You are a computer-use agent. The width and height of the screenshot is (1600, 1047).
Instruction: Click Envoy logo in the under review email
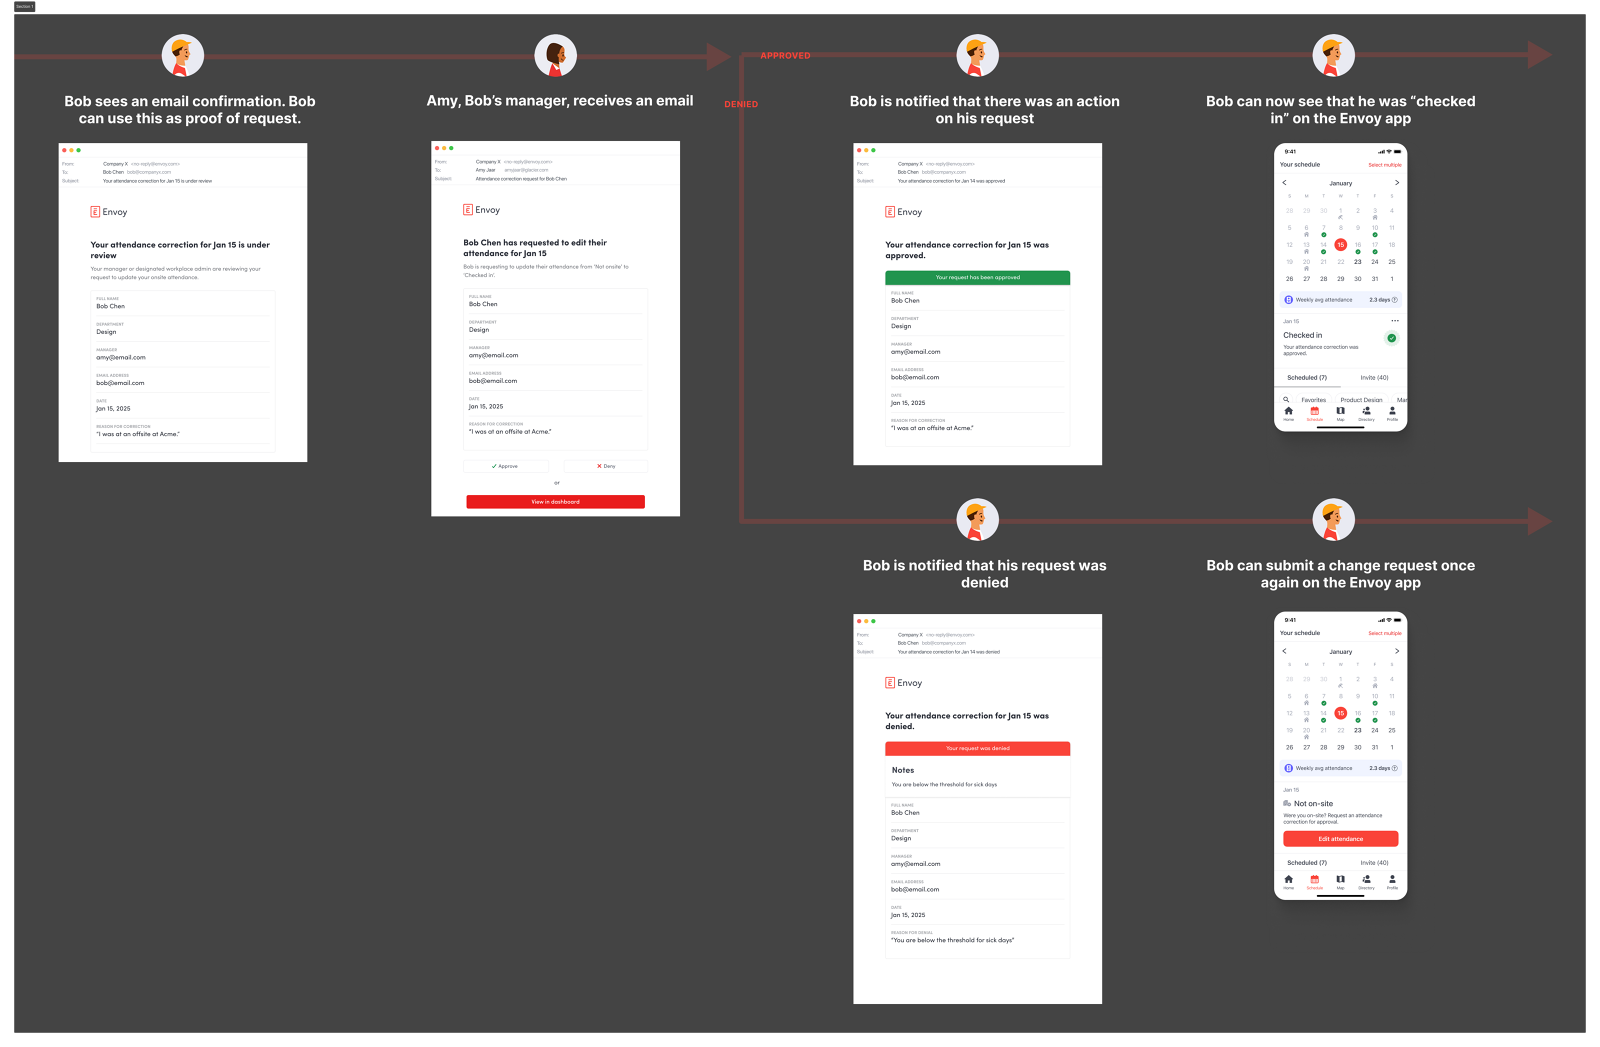pos(109,212)
